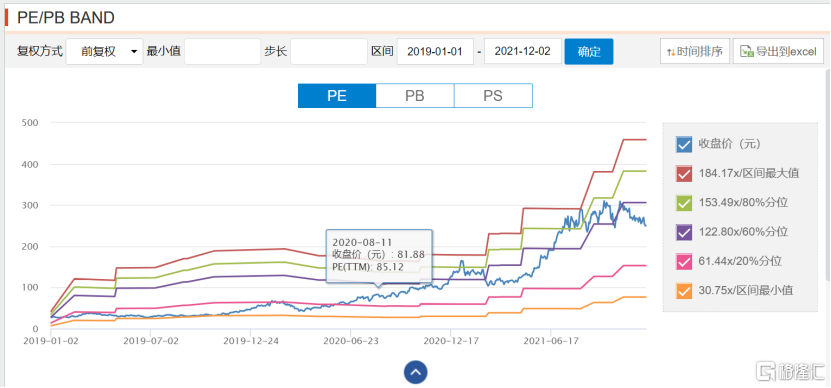Toggle the 61.44x/20%分位 checkbox
Viewport: 831px width, 388px height.
point(684,261)
